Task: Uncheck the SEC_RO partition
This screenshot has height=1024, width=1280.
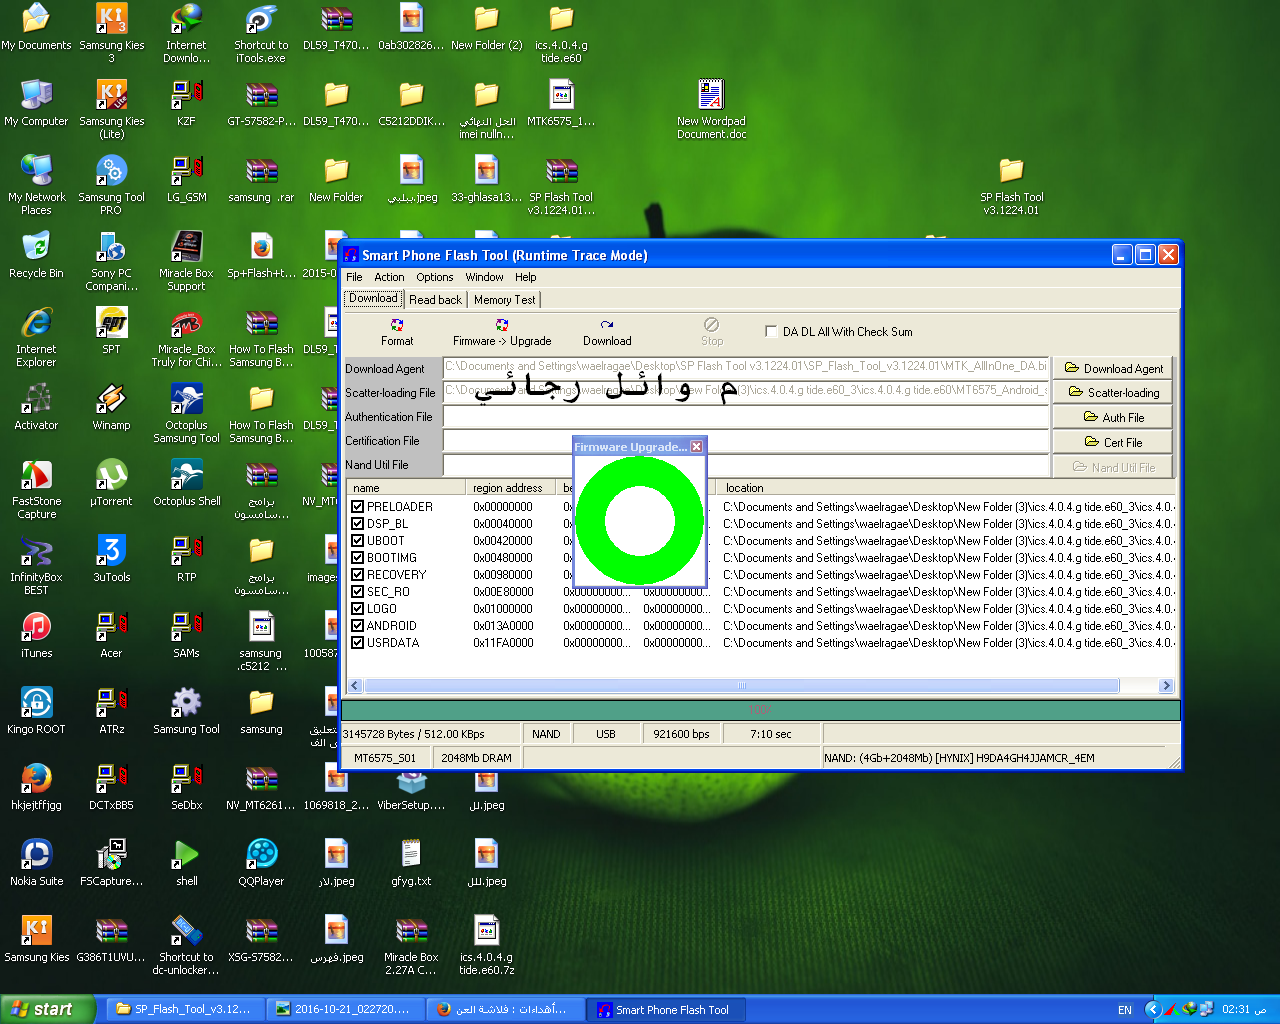Action: 357,592
